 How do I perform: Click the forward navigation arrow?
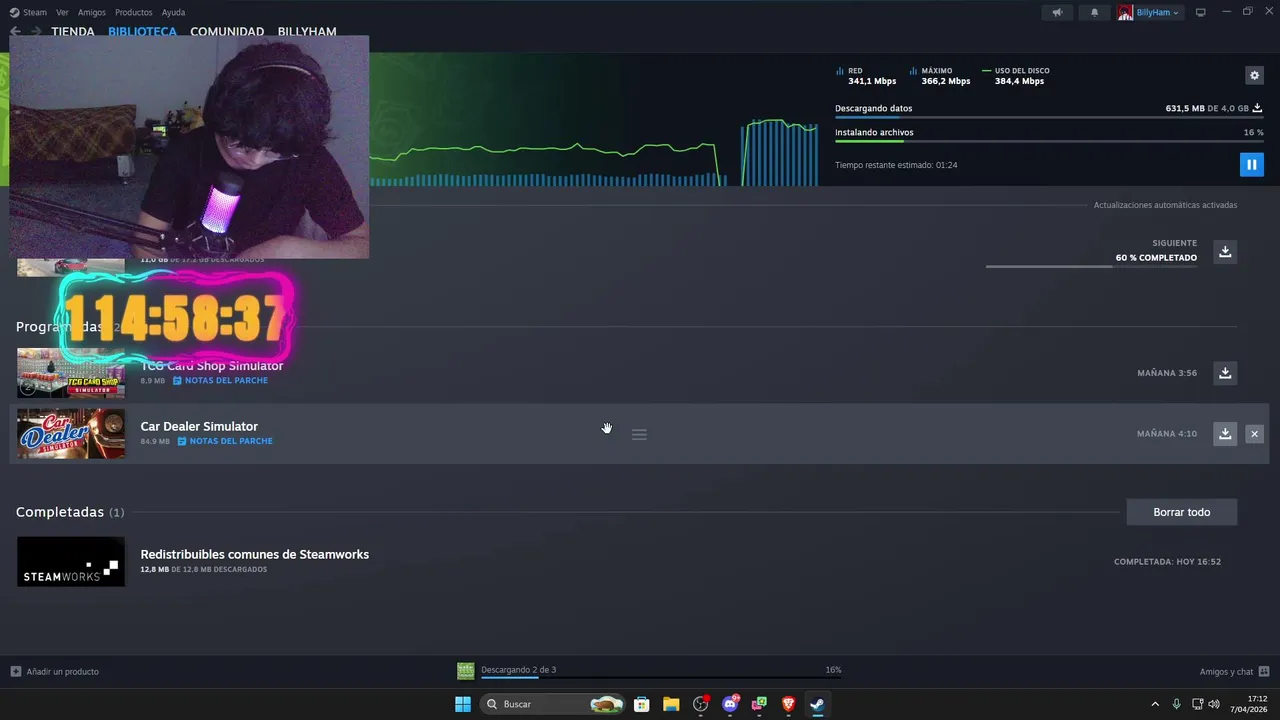pyautogui.click(x=36, y=31)
